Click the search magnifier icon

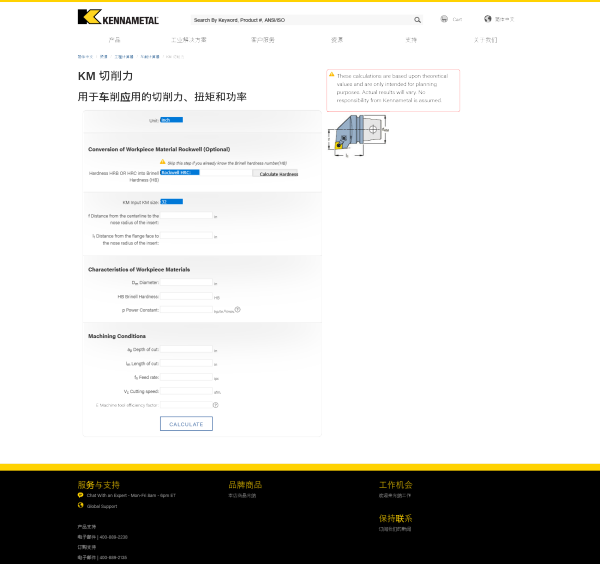tap(417, 20)
